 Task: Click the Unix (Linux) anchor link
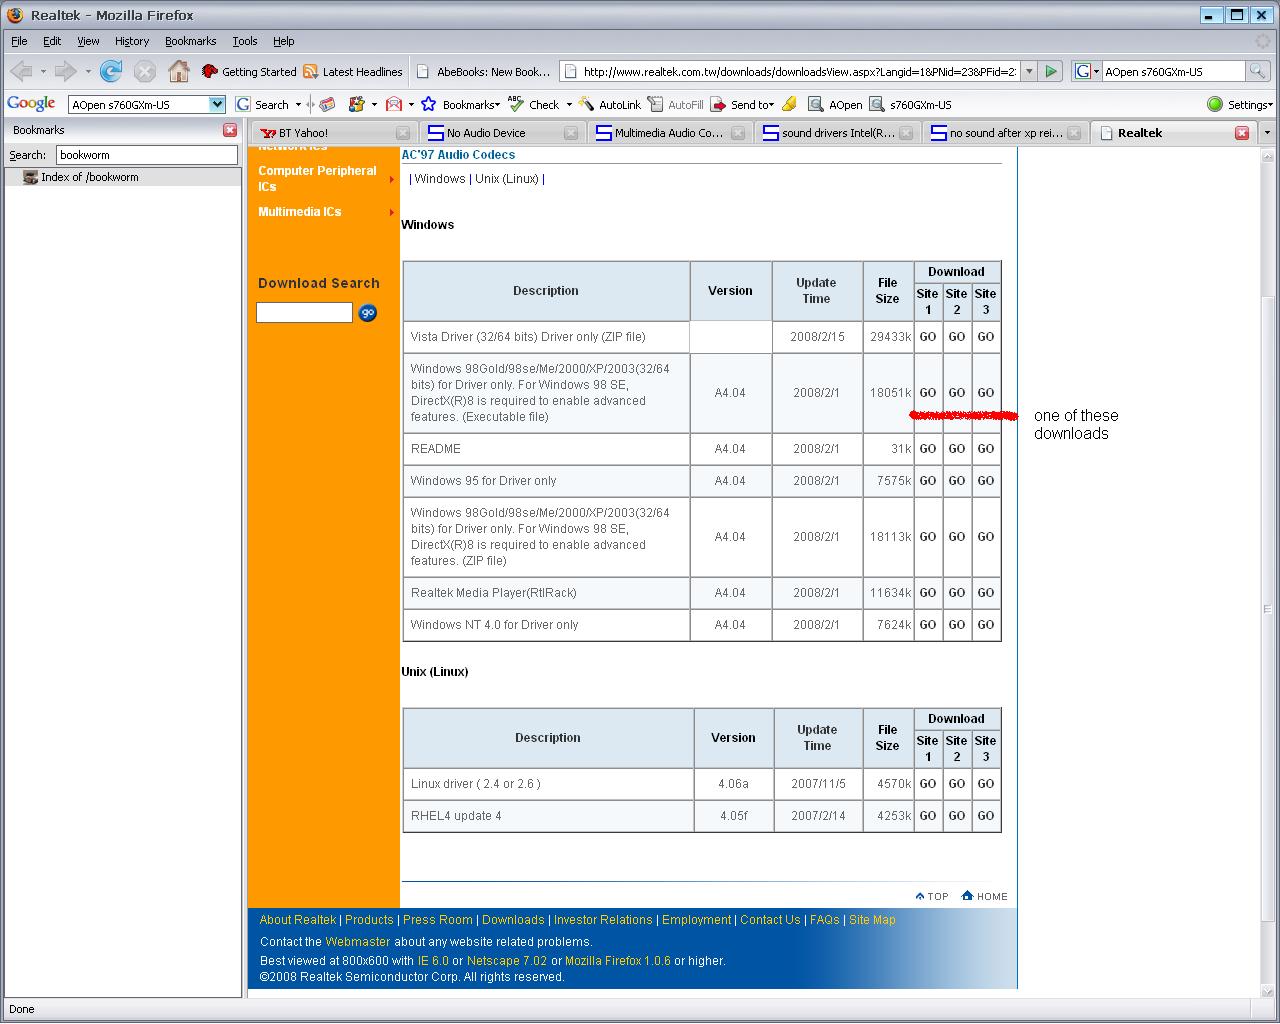coord(507,179)
